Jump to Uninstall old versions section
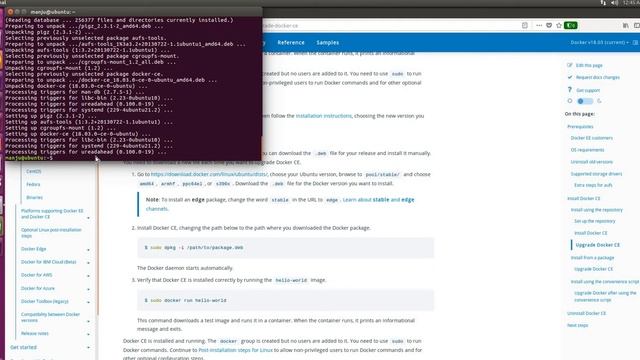This screenshot has width=640, height=360. pyautogui.click(x=591, y=162)
